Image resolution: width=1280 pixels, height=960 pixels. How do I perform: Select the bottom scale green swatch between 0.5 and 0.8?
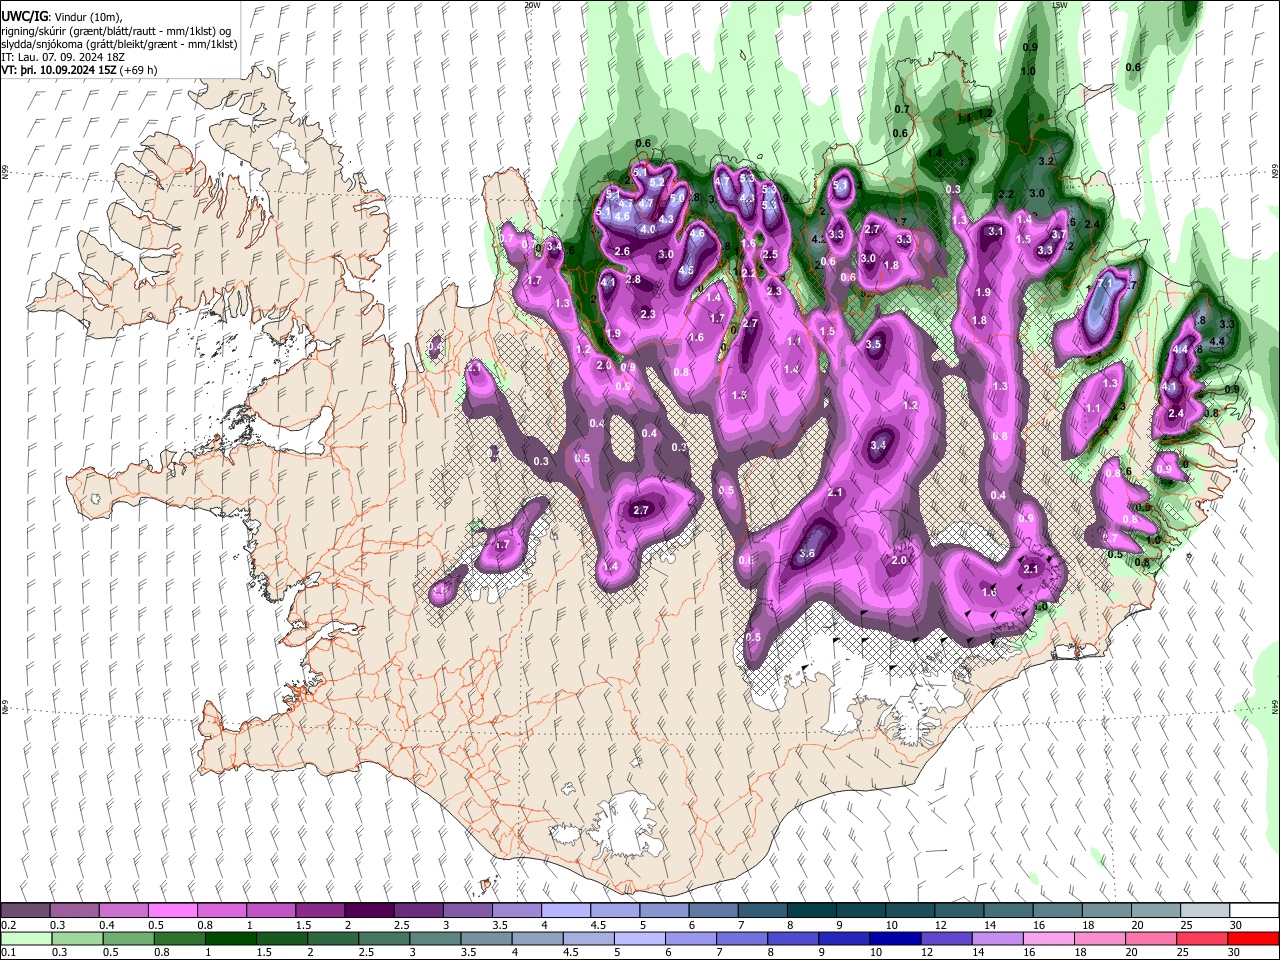pyautogui.click(x=128, y=939)
